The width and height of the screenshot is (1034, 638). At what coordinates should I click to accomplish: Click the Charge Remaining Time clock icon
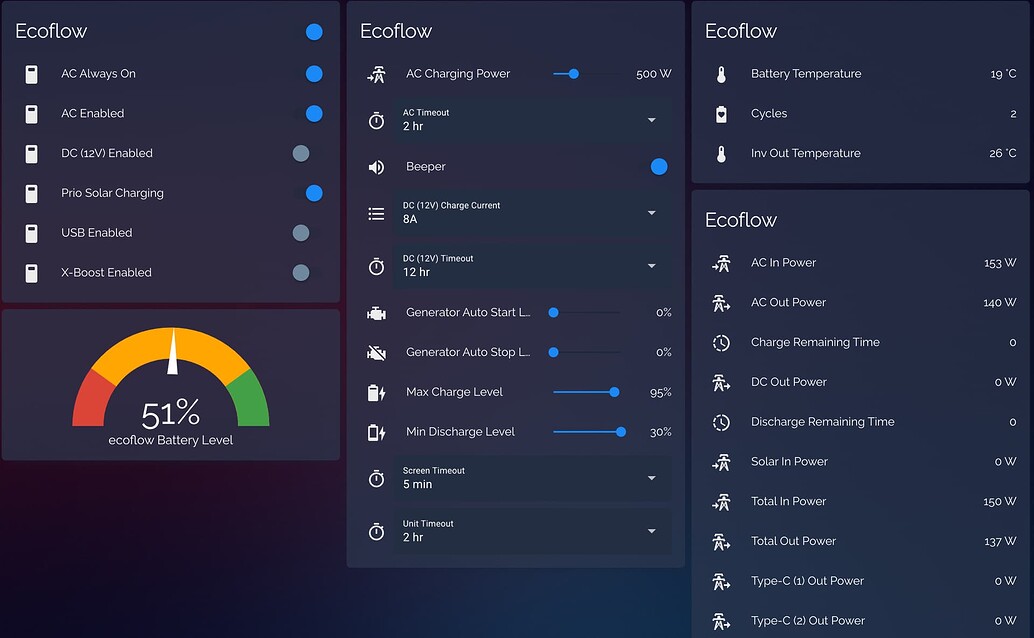(721, 342)
